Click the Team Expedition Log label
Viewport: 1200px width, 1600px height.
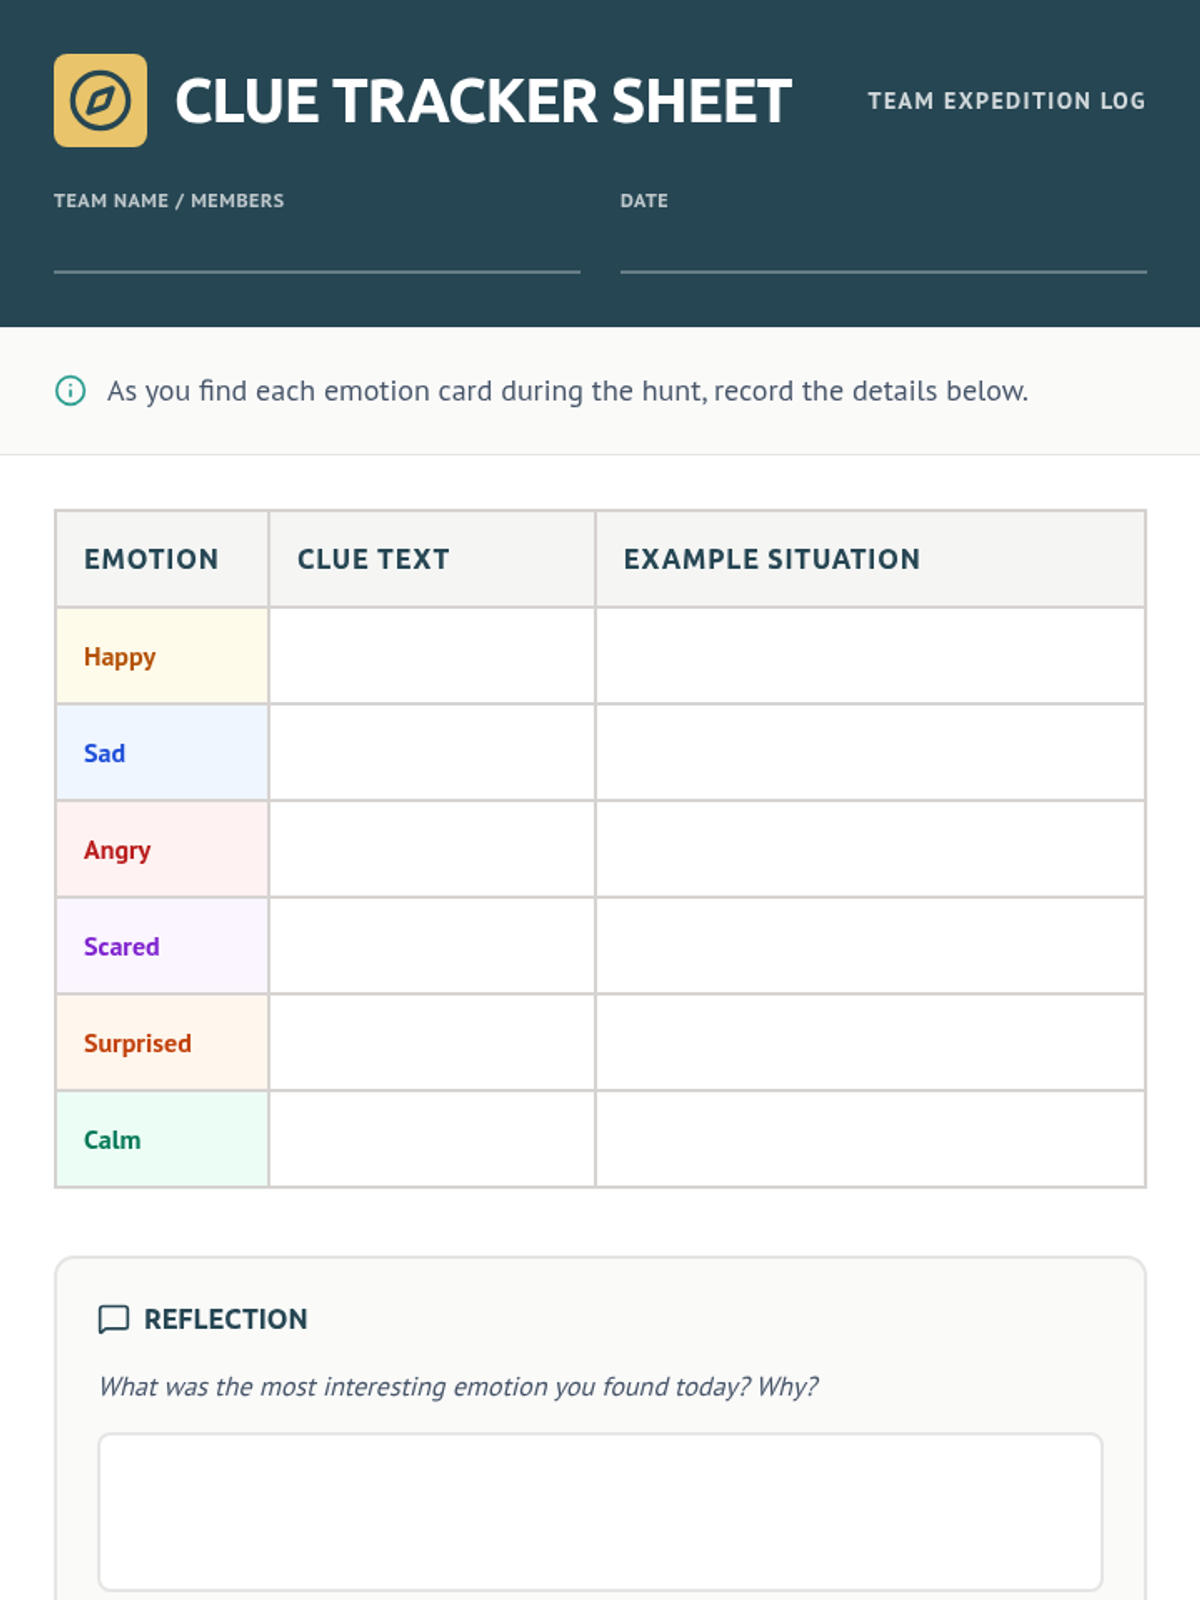[x=1006, y=101]
